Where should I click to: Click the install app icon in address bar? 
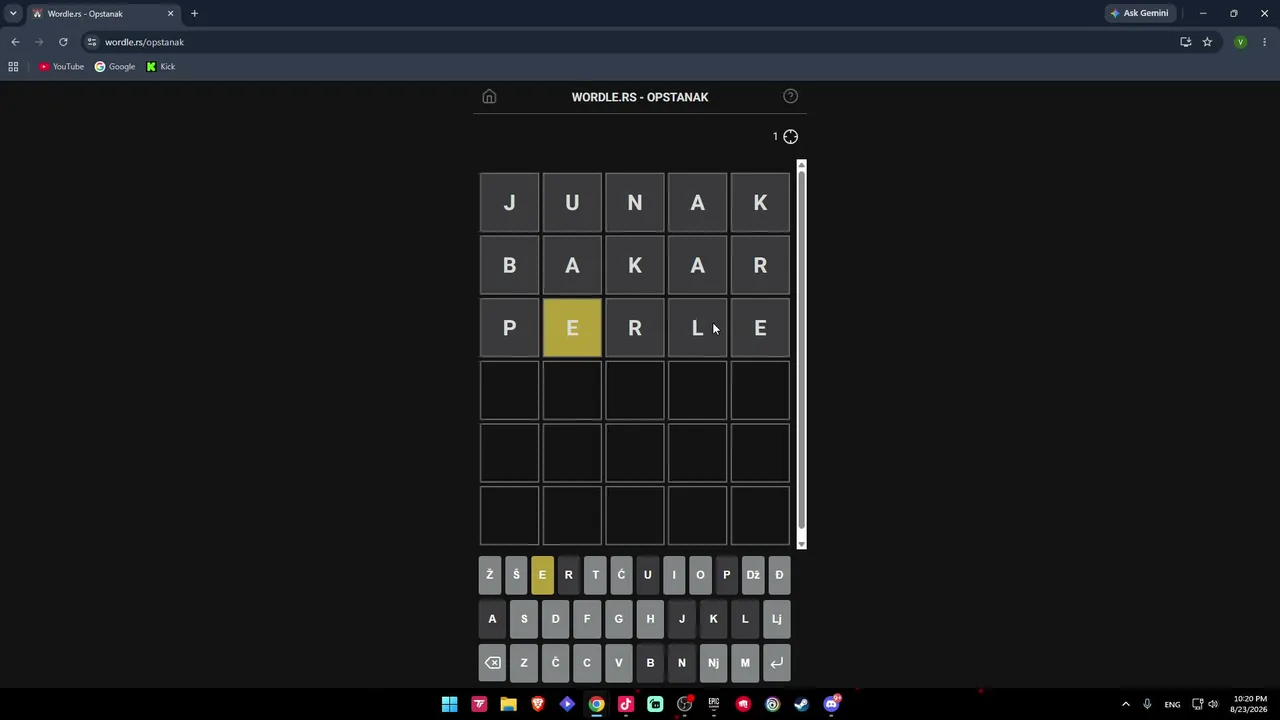click(1185, 42)
